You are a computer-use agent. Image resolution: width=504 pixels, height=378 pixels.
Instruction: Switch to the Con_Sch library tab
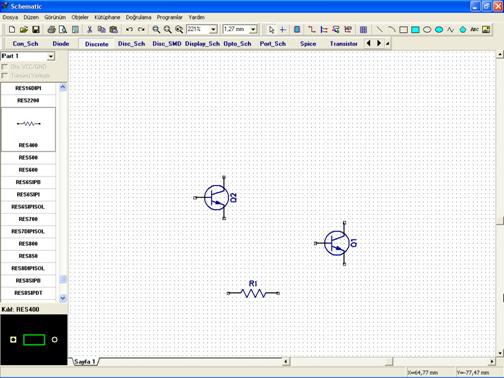click(25, 44)
